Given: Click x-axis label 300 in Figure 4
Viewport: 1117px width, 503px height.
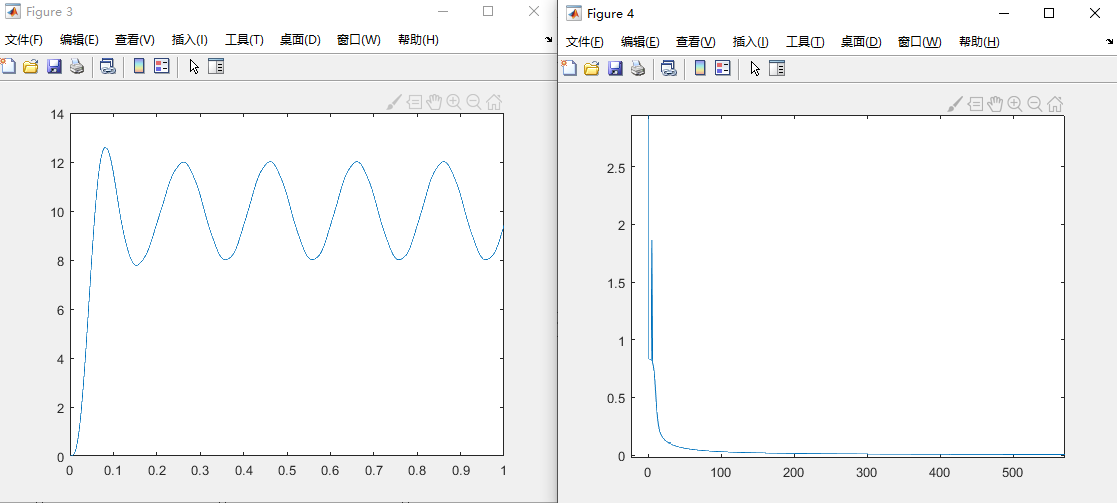Looking at the screenshot, I should [866, 472].
